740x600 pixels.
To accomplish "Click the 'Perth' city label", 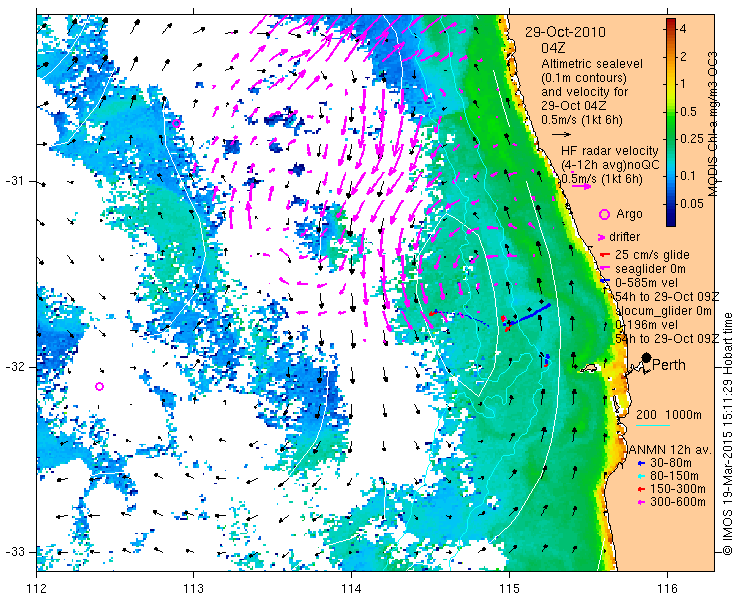I will 668,365.
